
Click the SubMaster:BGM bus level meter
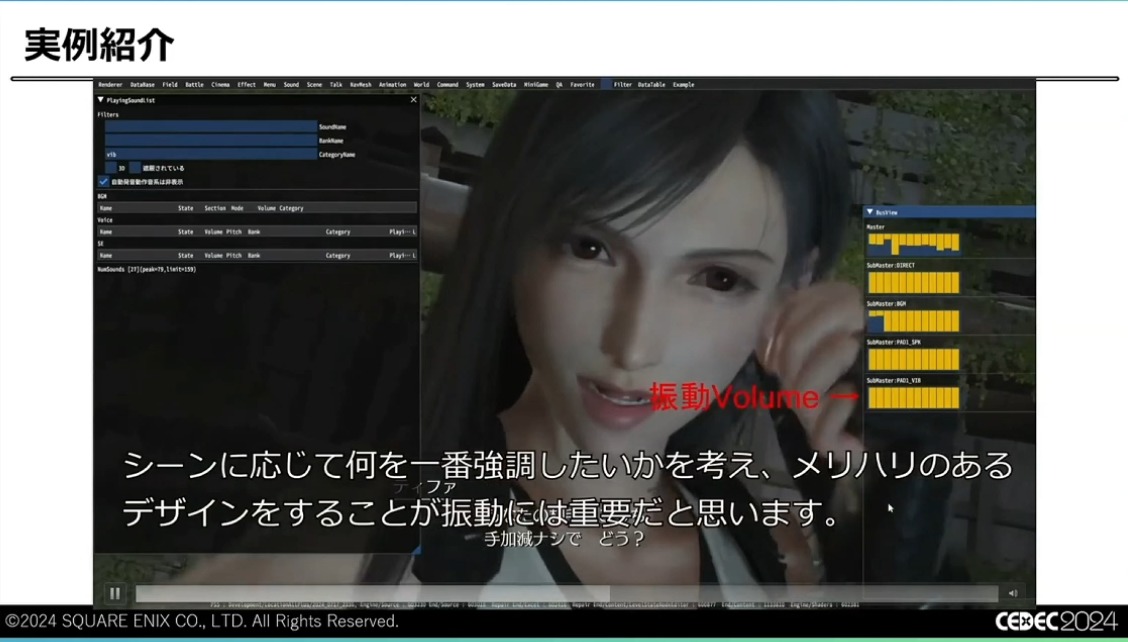pos(914,321)
